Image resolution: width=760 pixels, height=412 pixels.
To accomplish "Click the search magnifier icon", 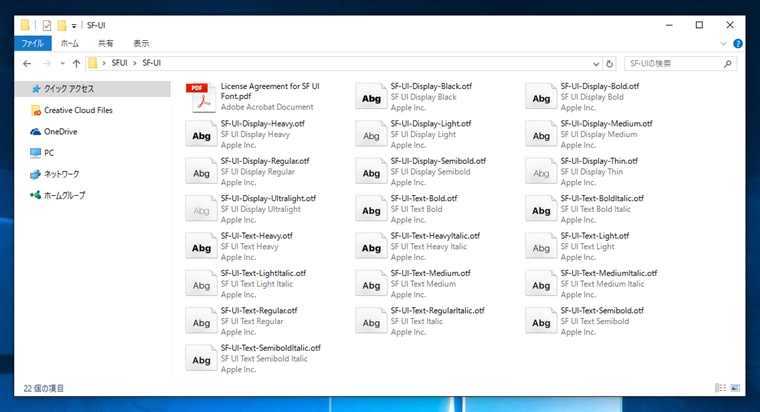I will (728, 63).
